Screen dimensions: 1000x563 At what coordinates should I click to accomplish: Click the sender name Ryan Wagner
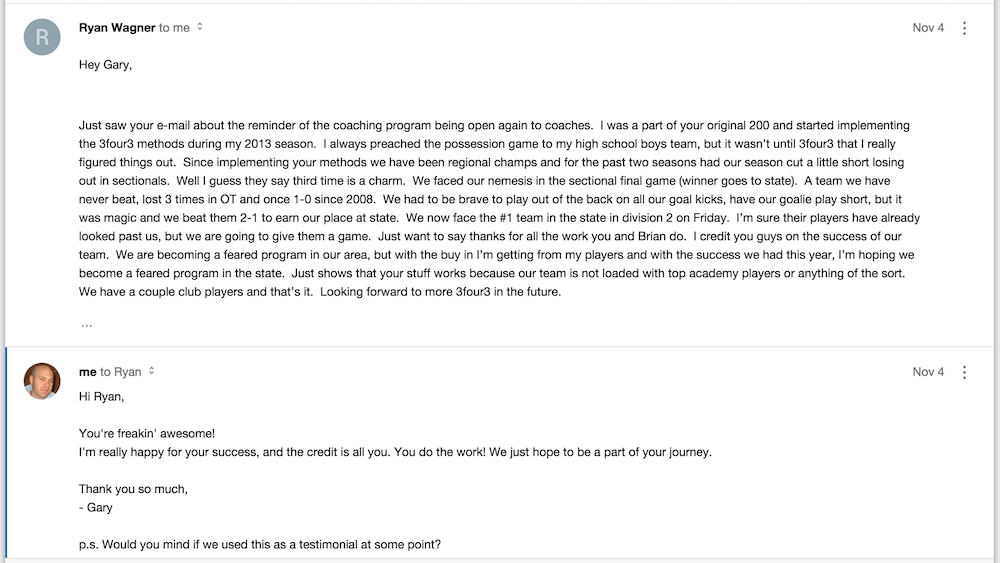(117, 27)
